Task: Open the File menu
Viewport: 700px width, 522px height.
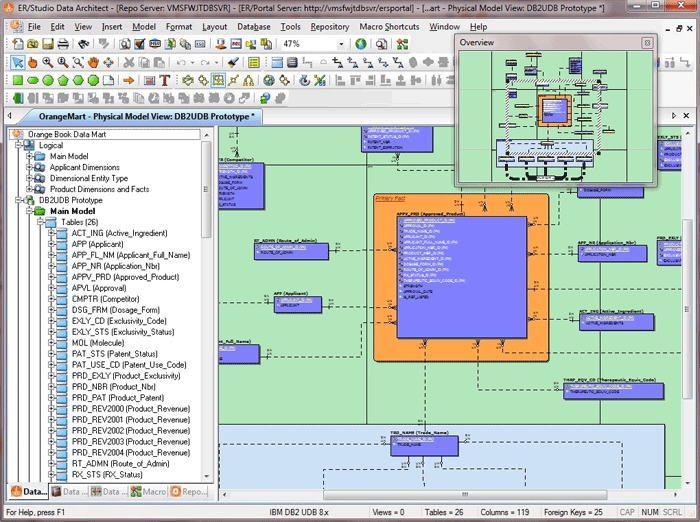Action: tap(34, 27)
